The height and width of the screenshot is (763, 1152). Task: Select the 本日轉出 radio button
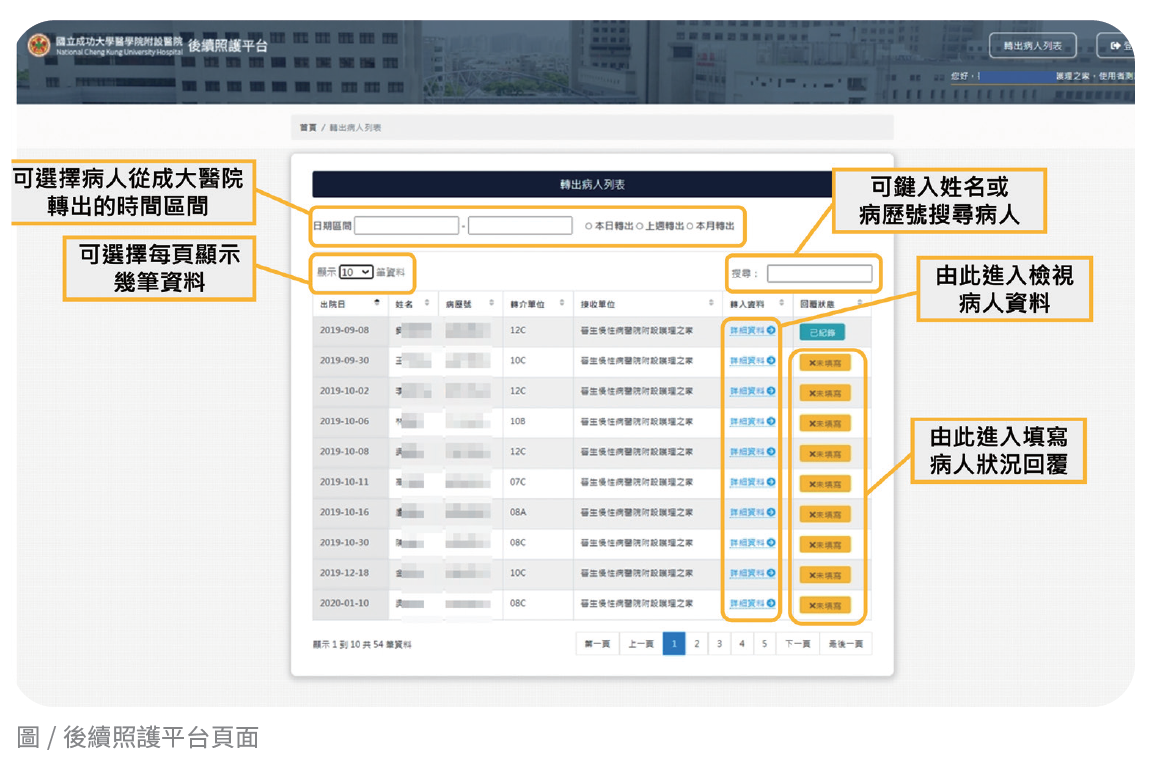click(x=589, y=226)
